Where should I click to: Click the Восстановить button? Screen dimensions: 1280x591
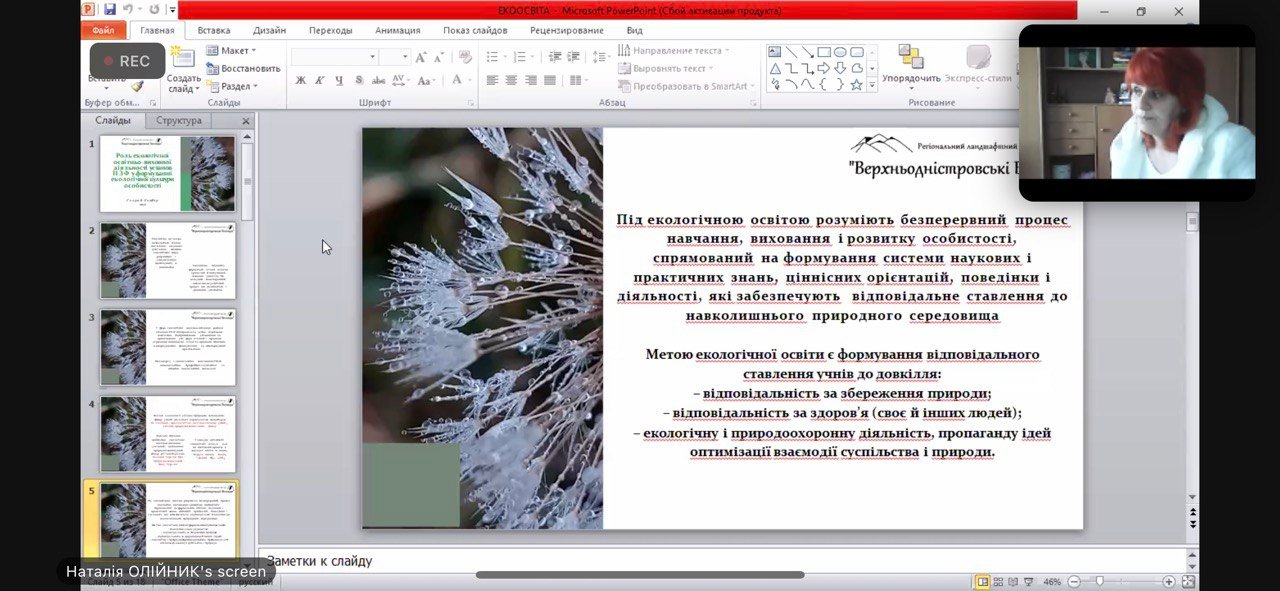[243, 68]
